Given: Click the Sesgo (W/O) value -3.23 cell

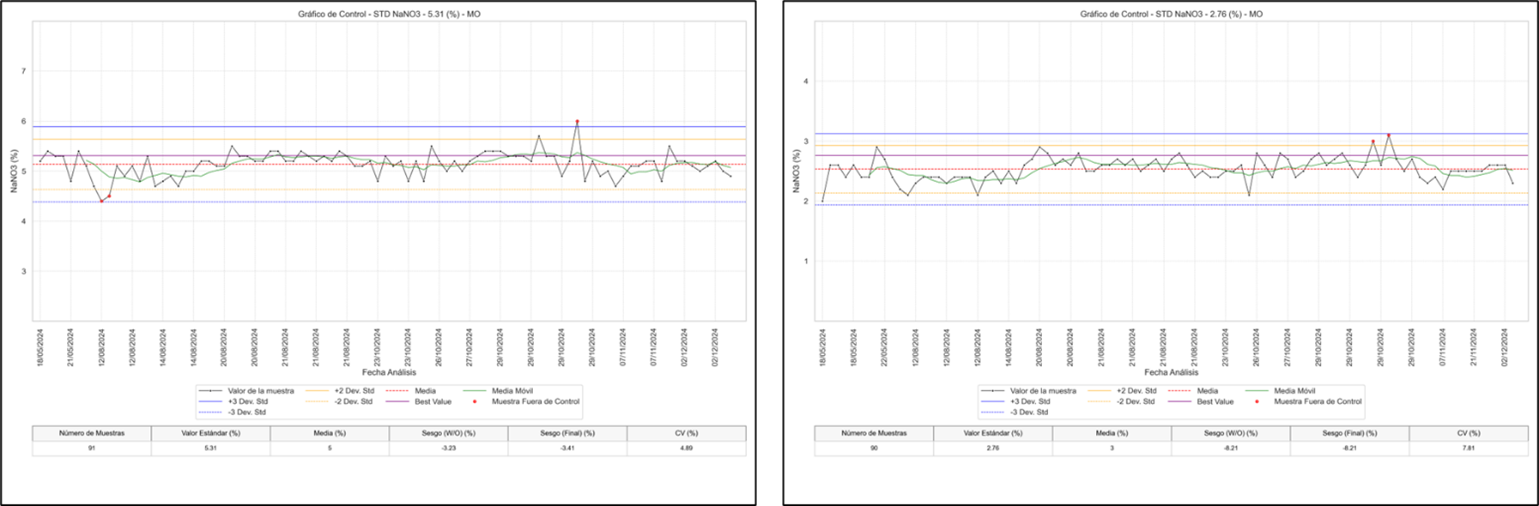Looking at the screenshot, I should pos(448,448).
